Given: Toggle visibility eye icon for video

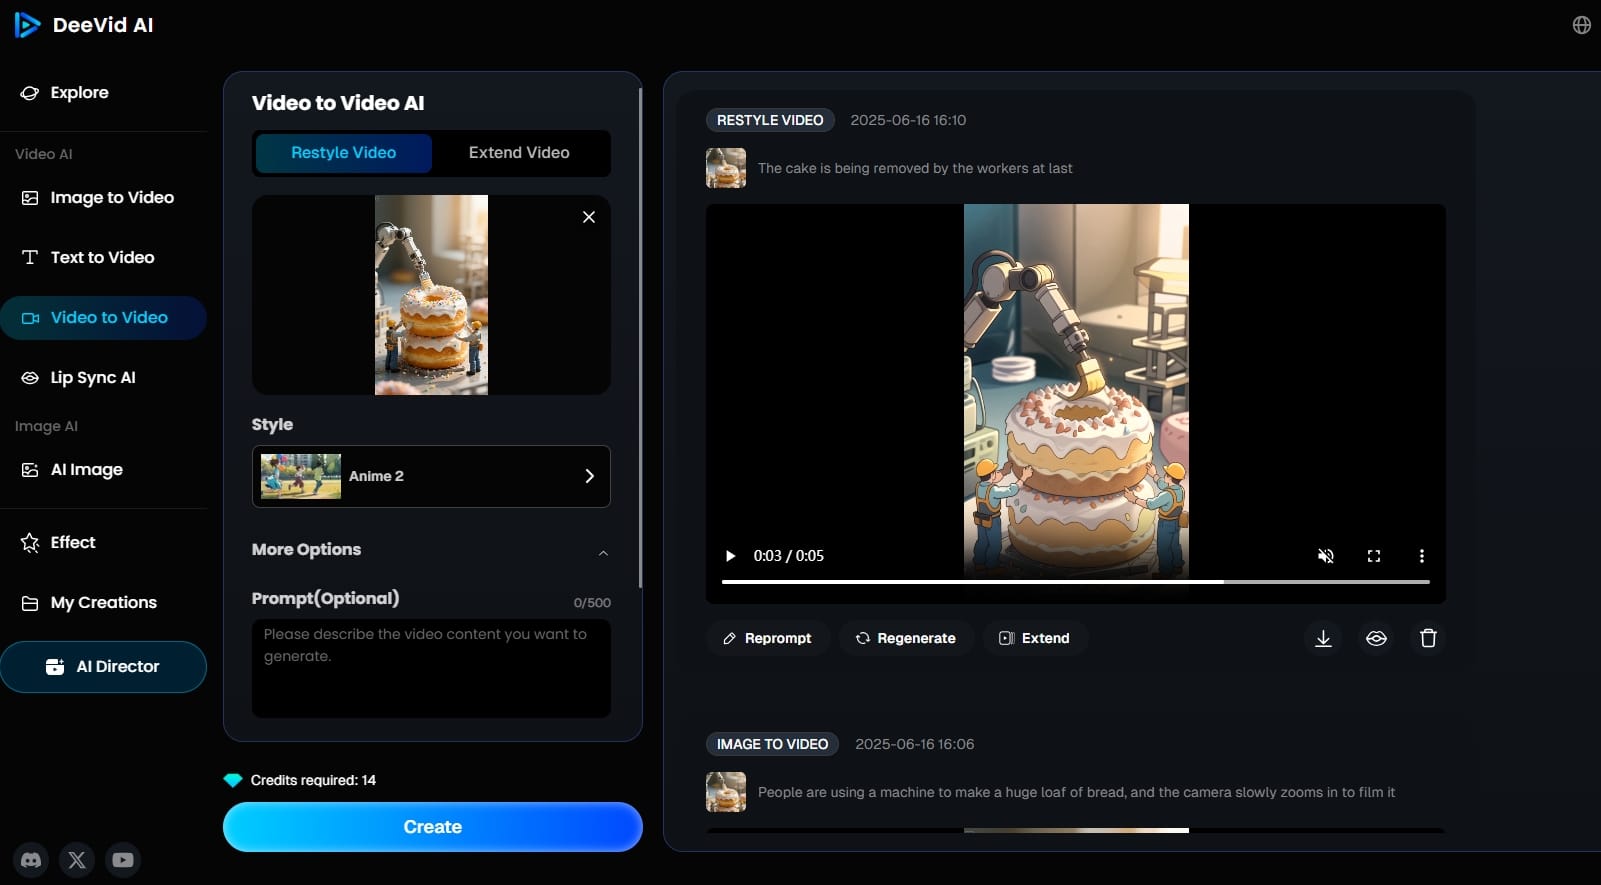Looking at the screenshot, I should (x=1376, y=638).
